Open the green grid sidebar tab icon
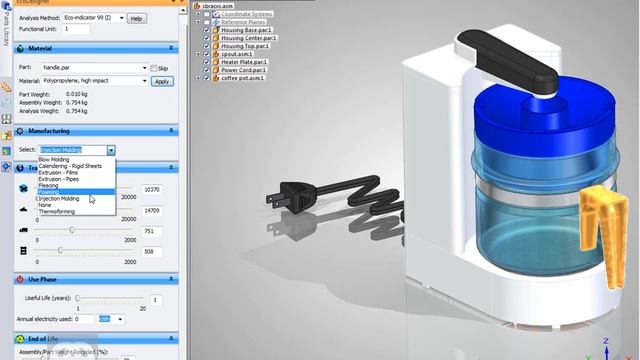 coord(6,119)
